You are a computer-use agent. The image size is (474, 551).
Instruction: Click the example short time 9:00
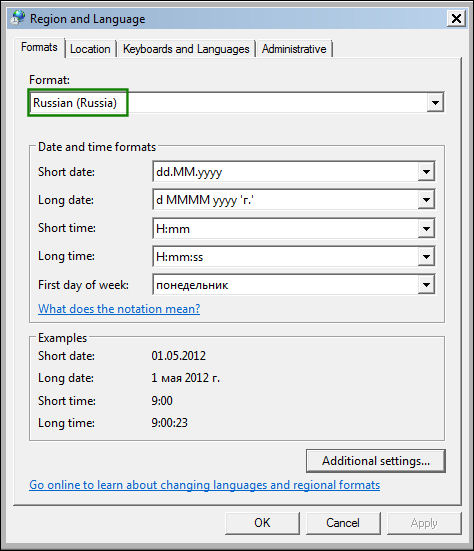click(162, 401)
